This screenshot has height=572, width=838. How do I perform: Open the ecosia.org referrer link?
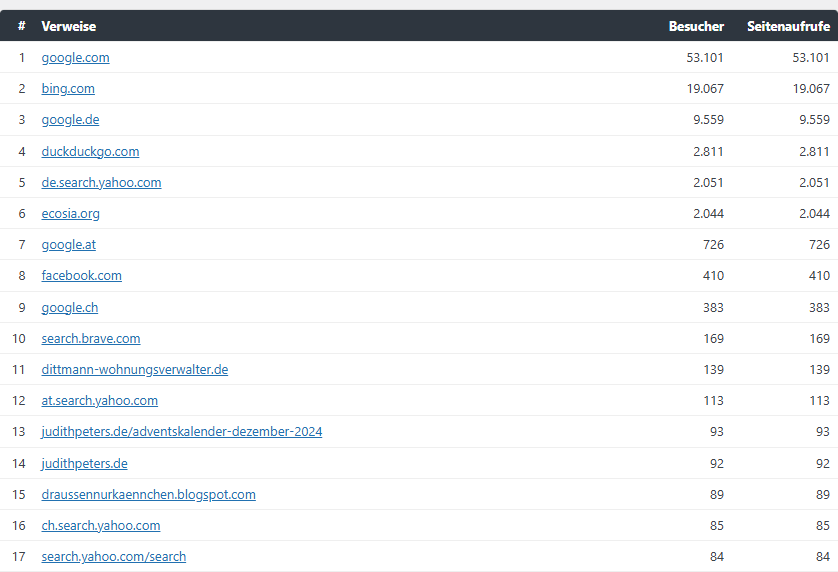tap(71, 214)
